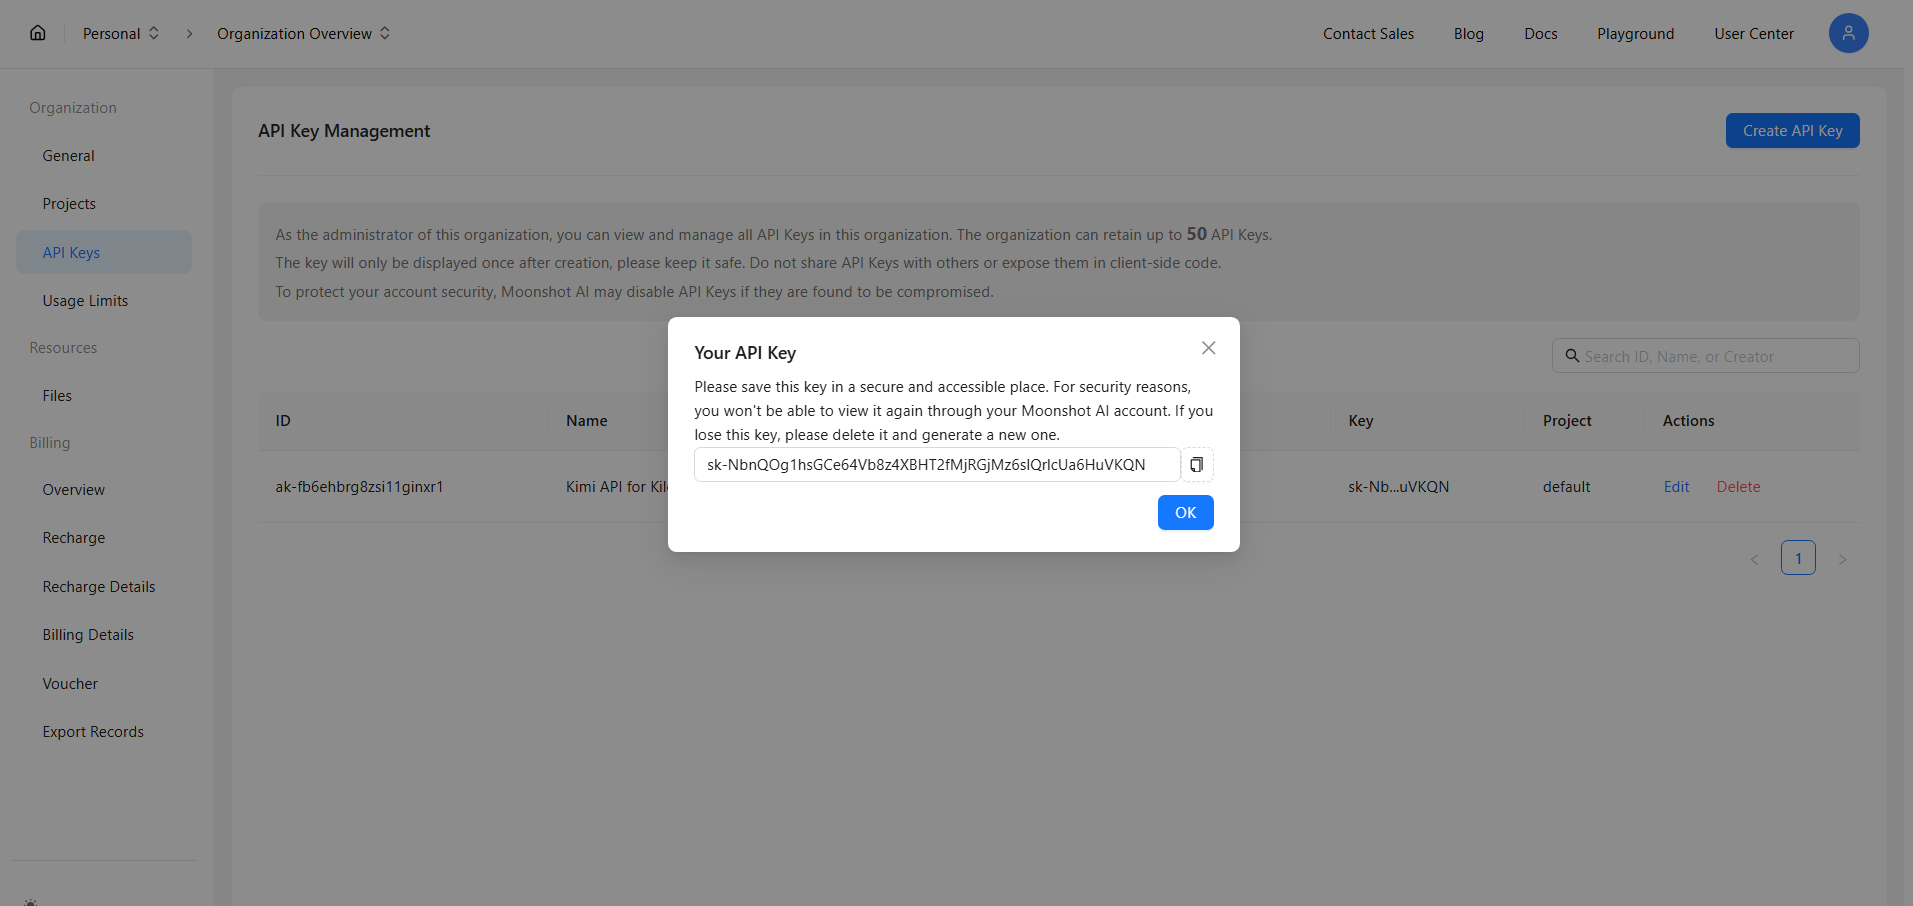
Task: Confirm dialog with OK button
Action: pos(1185,513)
